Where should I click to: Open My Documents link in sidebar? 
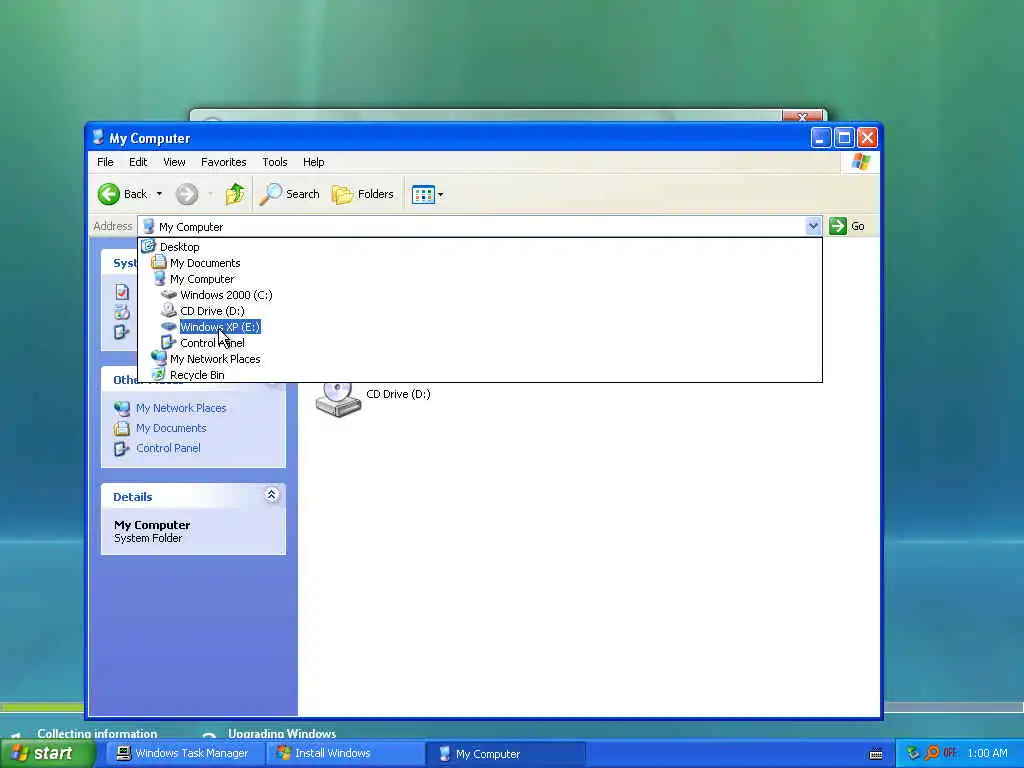point(171,428)
